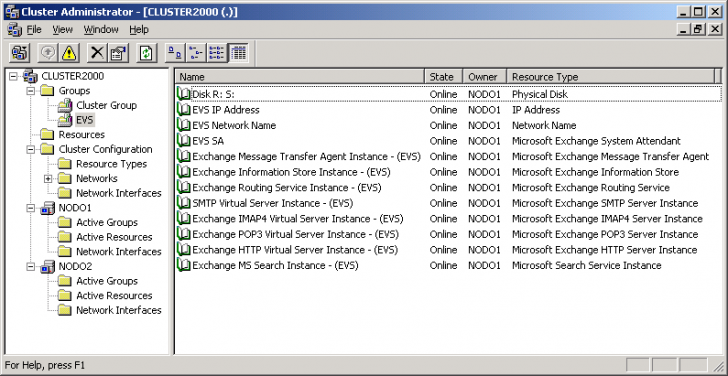
Task: Collapse the NODO1 tree node
Action: pyautogui.click(x=31, y=208)
